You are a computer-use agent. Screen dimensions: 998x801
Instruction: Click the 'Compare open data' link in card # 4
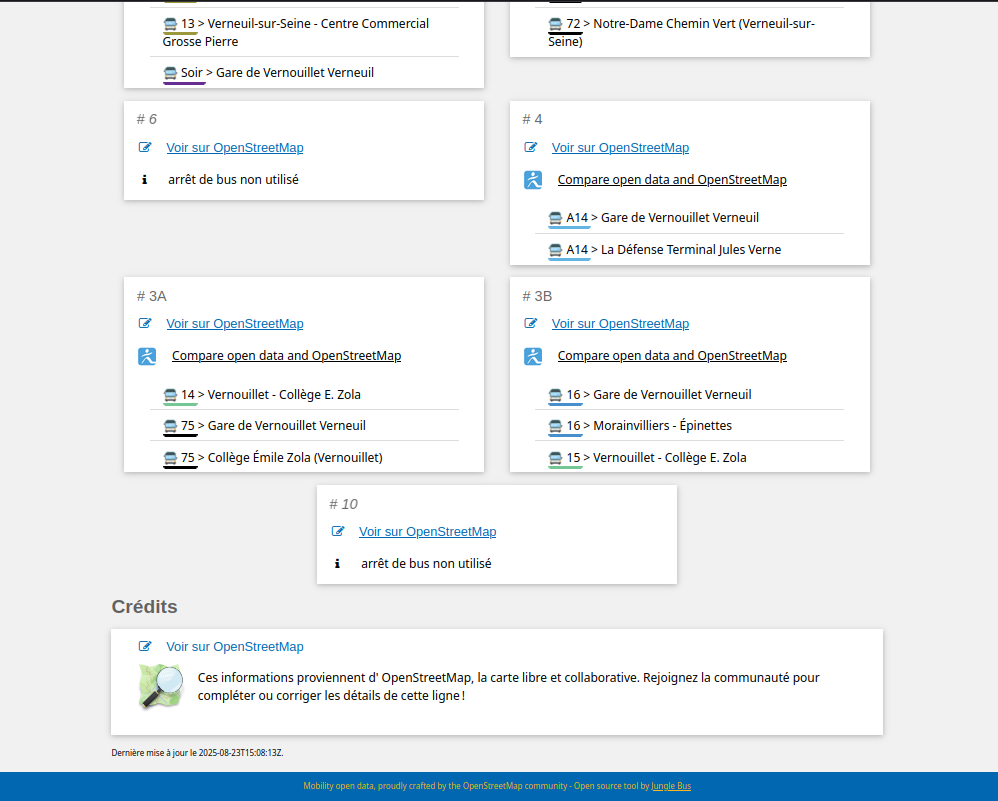tap(672, 180)
